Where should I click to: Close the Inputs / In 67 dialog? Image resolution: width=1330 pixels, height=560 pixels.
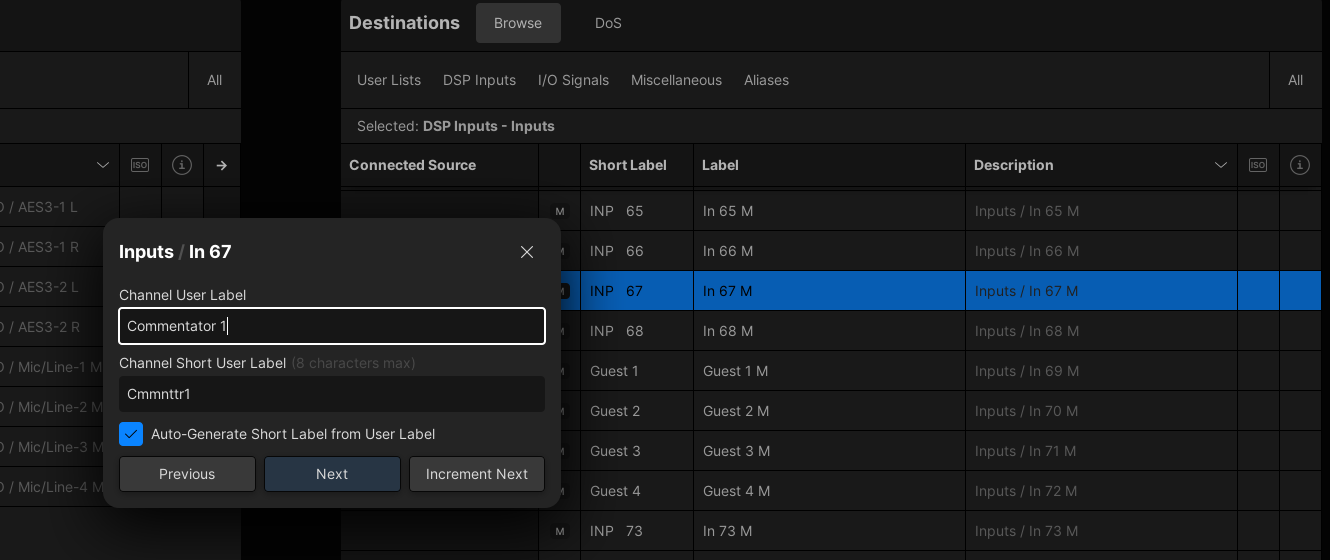click(x=527, y=252)
